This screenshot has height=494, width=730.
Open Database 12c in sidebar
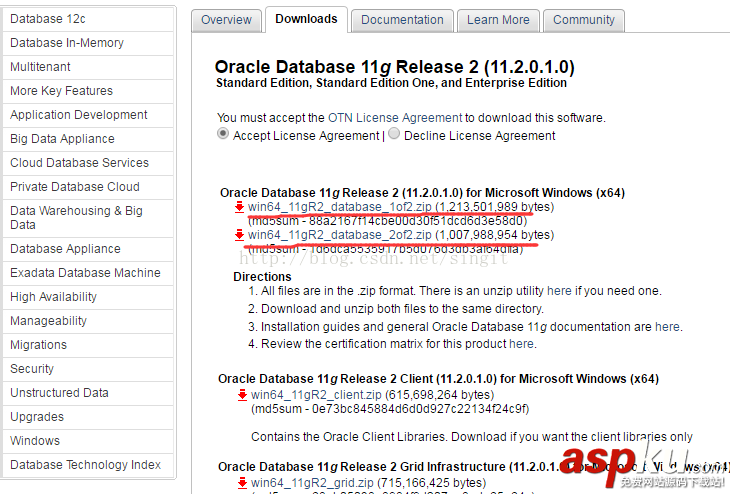(88, 19)
